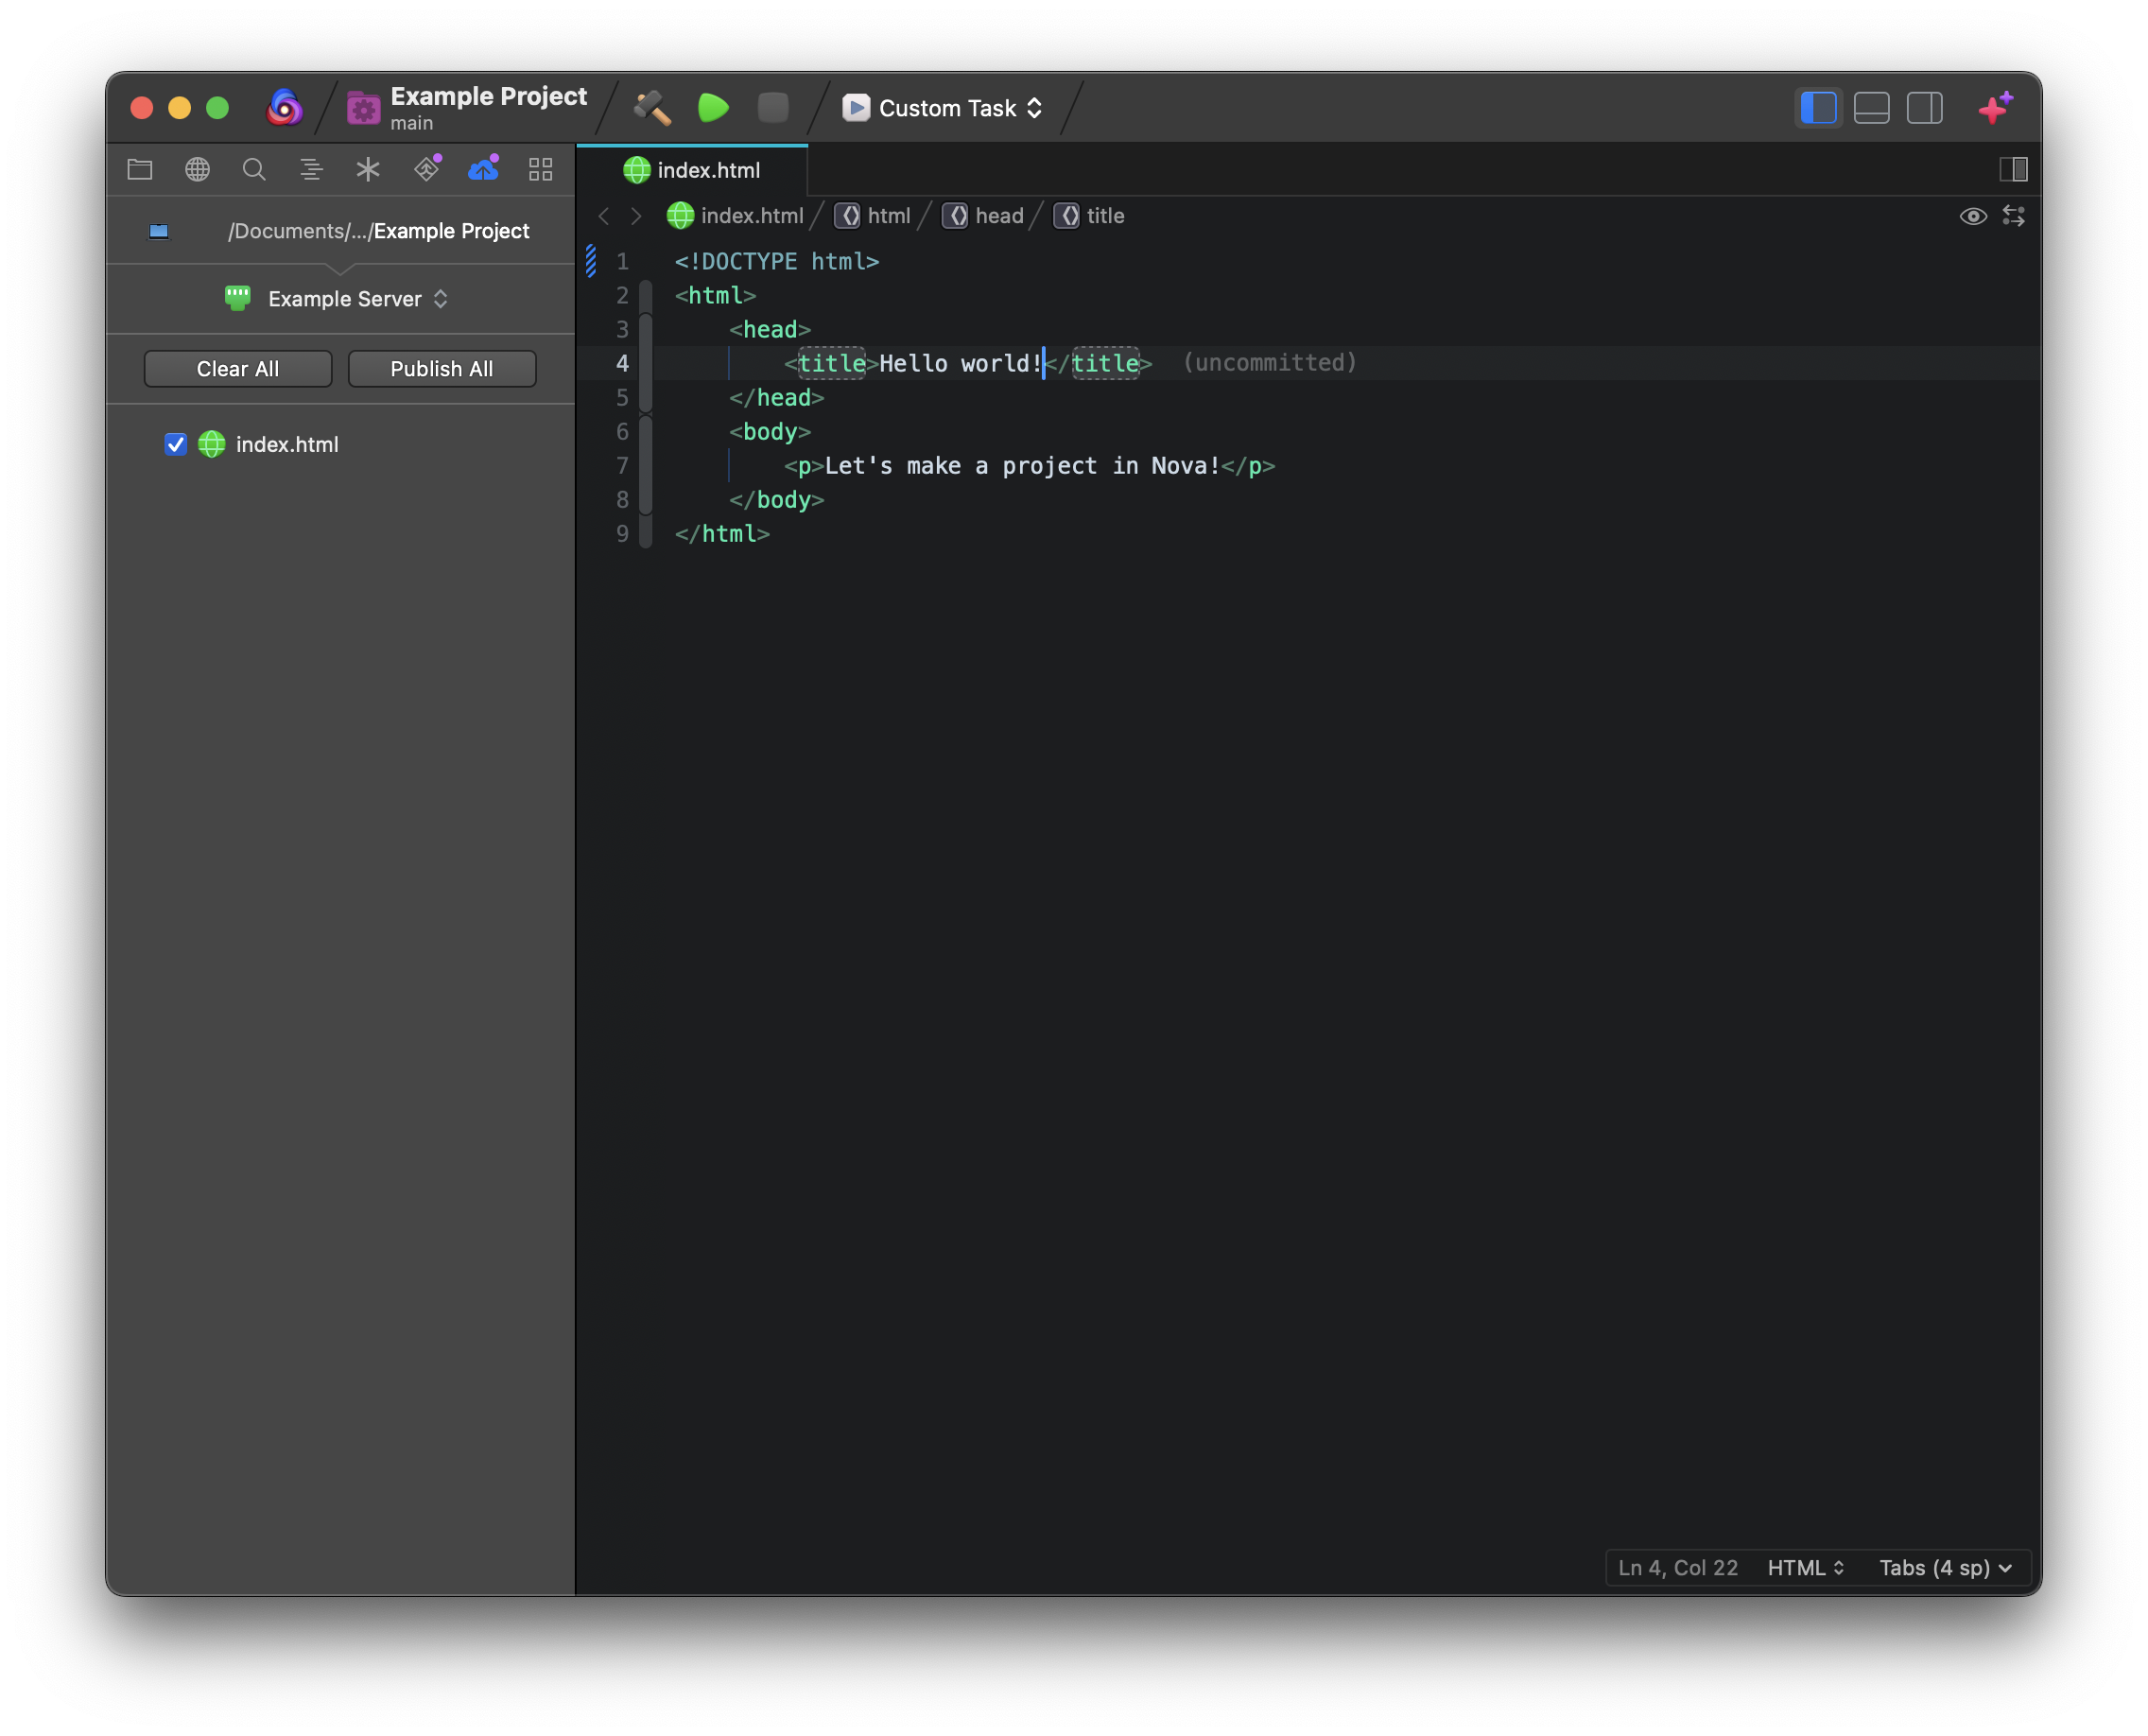Image resolution: width=2148 pixels, height=1736 pixels.
Task: Select the index.html editor tab
Action: point(693,170)
